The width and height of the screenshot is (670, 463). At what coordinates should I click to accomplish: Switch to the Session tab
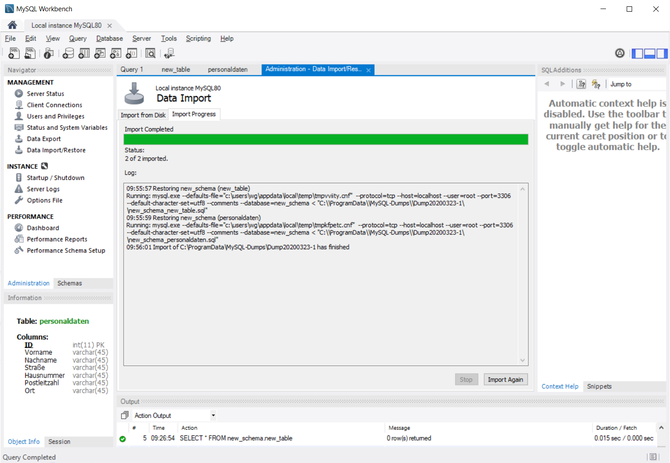59,442
